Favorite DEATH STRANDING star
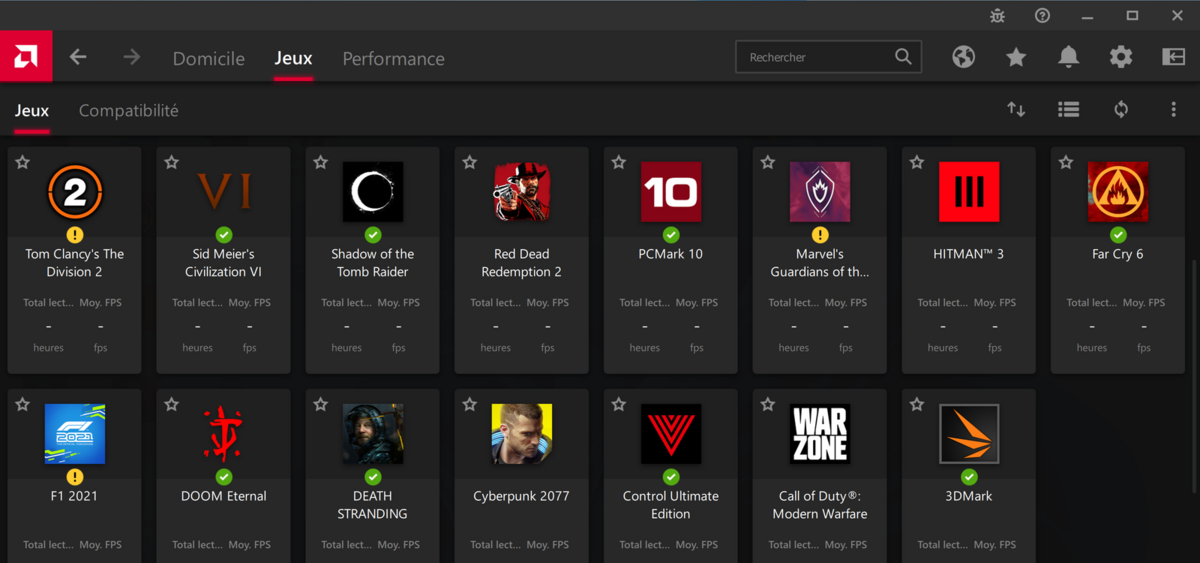Viewport: 1200px width, 563px height. (x=321, y=405)
